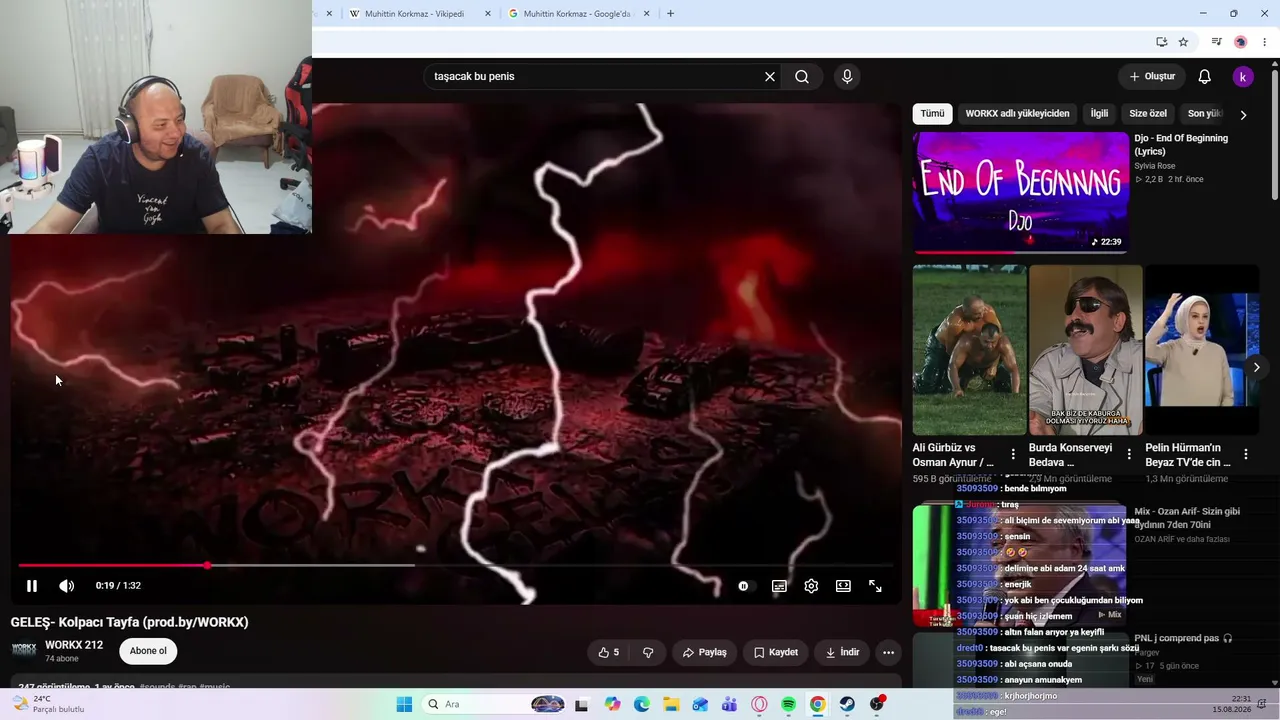Open the WORKX 212 channel avatar

(24, 650)
